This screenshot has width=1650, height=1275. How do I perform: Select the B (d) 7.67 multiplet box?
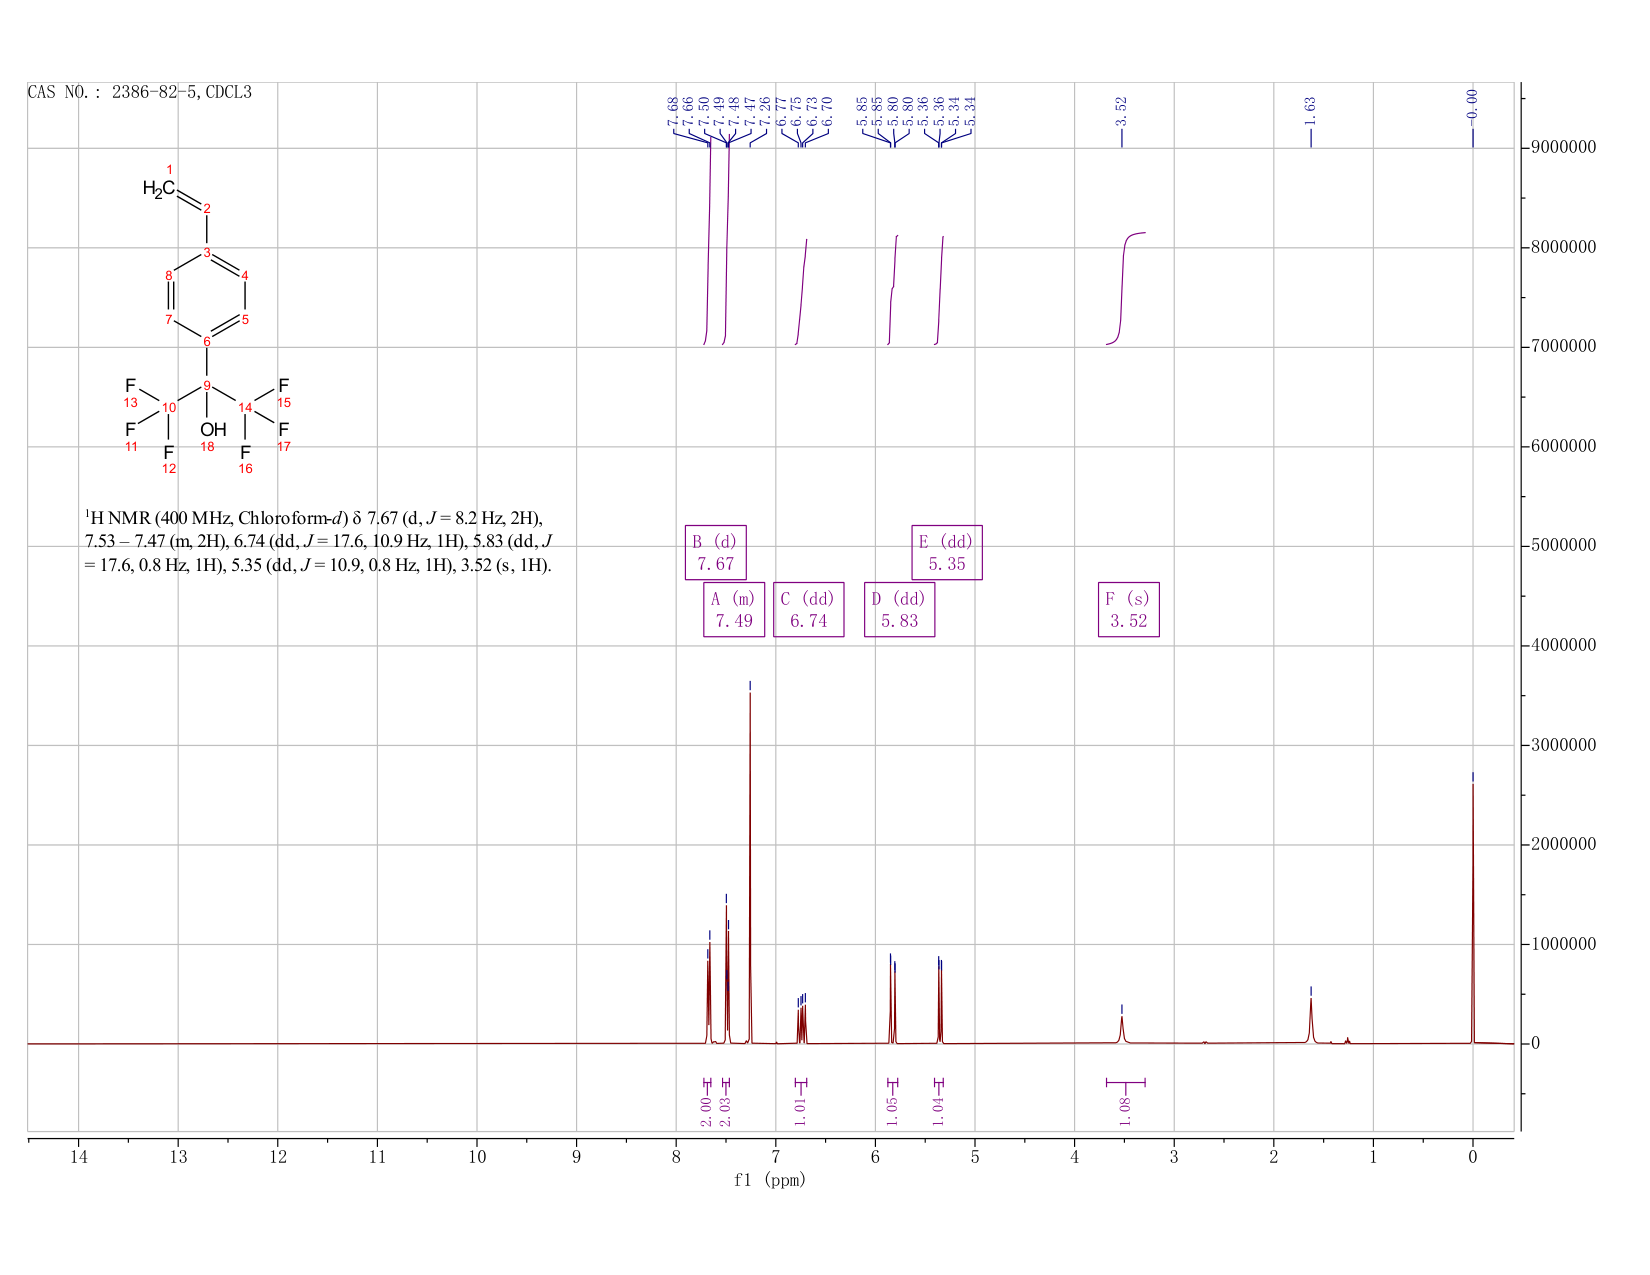[x=716, y=552]
